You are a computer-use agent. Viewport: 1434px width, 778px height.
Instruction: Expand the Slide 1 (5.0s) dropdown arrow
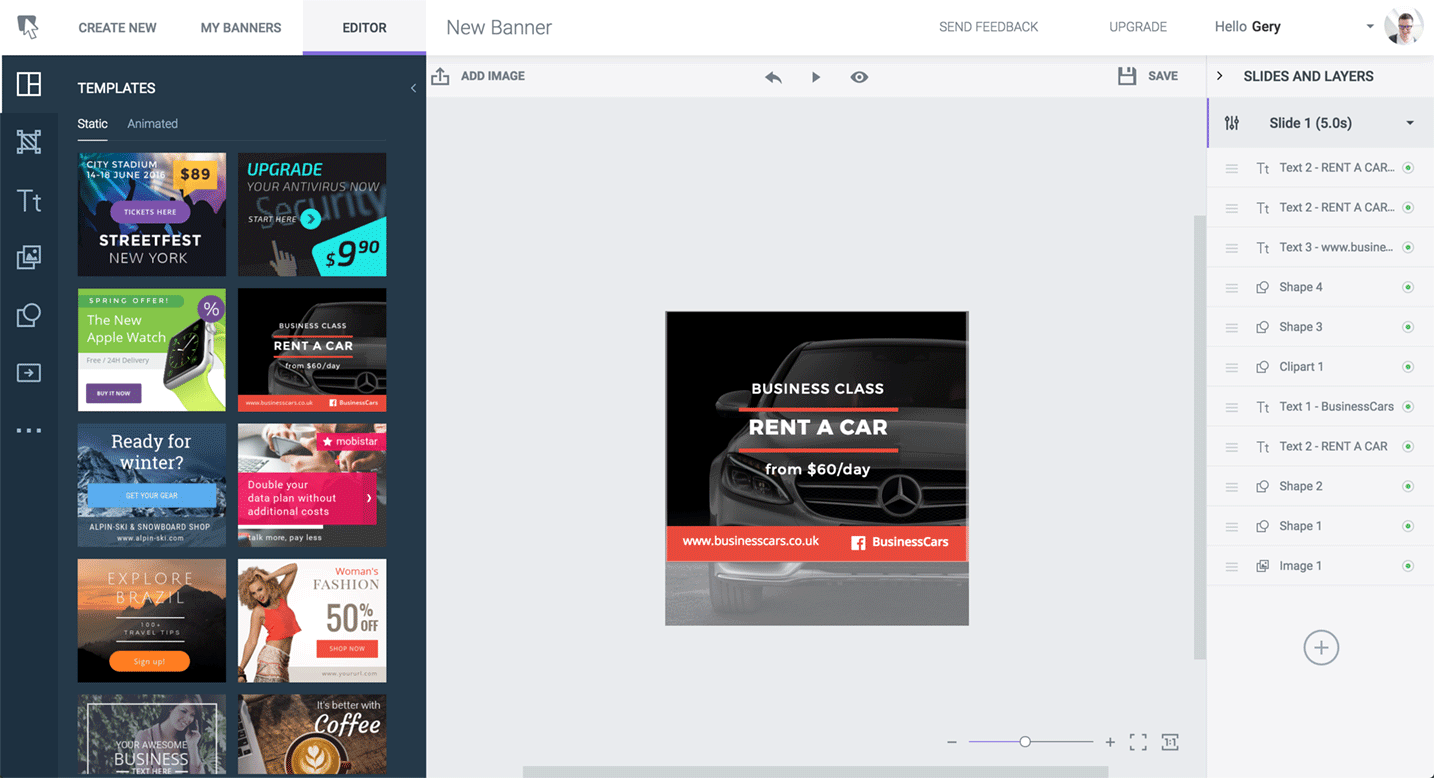(x=1410, y=123)
